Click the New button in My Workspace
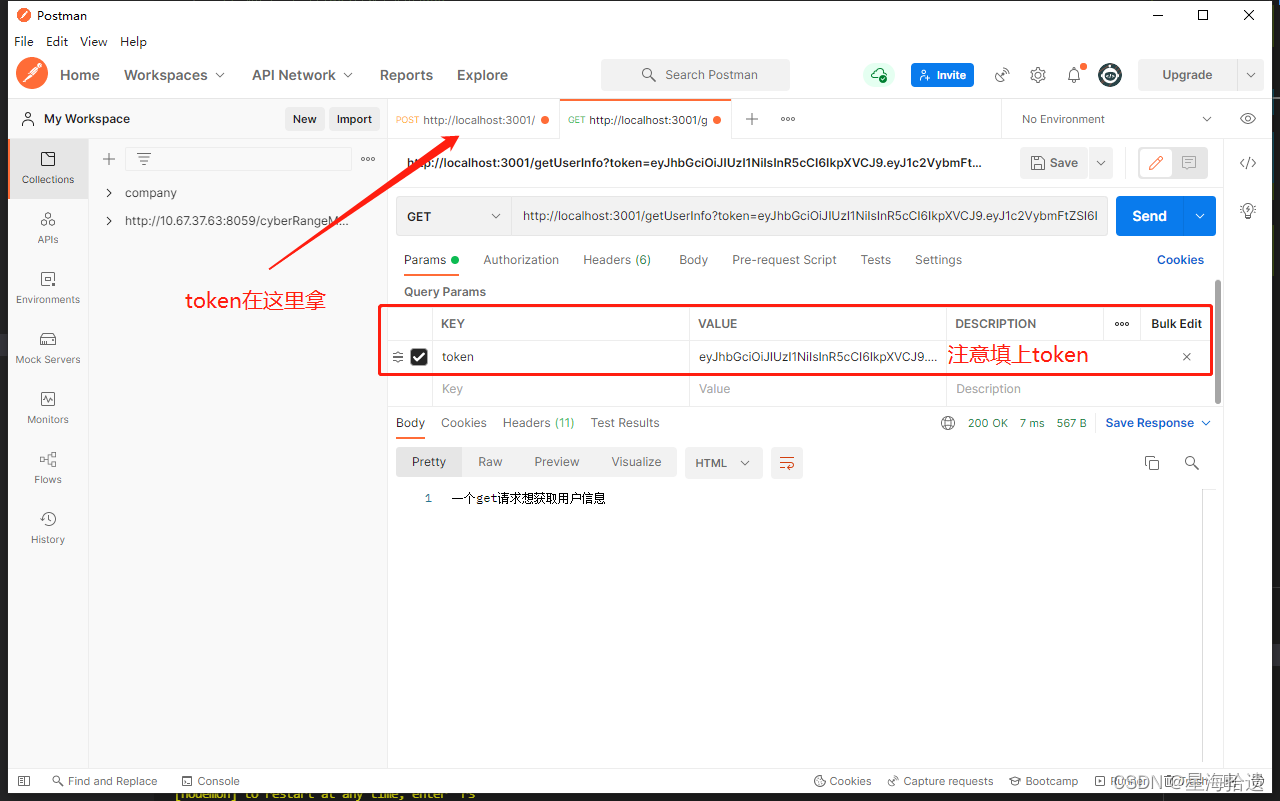The image size is (1280, 801). click(x=304, y=119)
